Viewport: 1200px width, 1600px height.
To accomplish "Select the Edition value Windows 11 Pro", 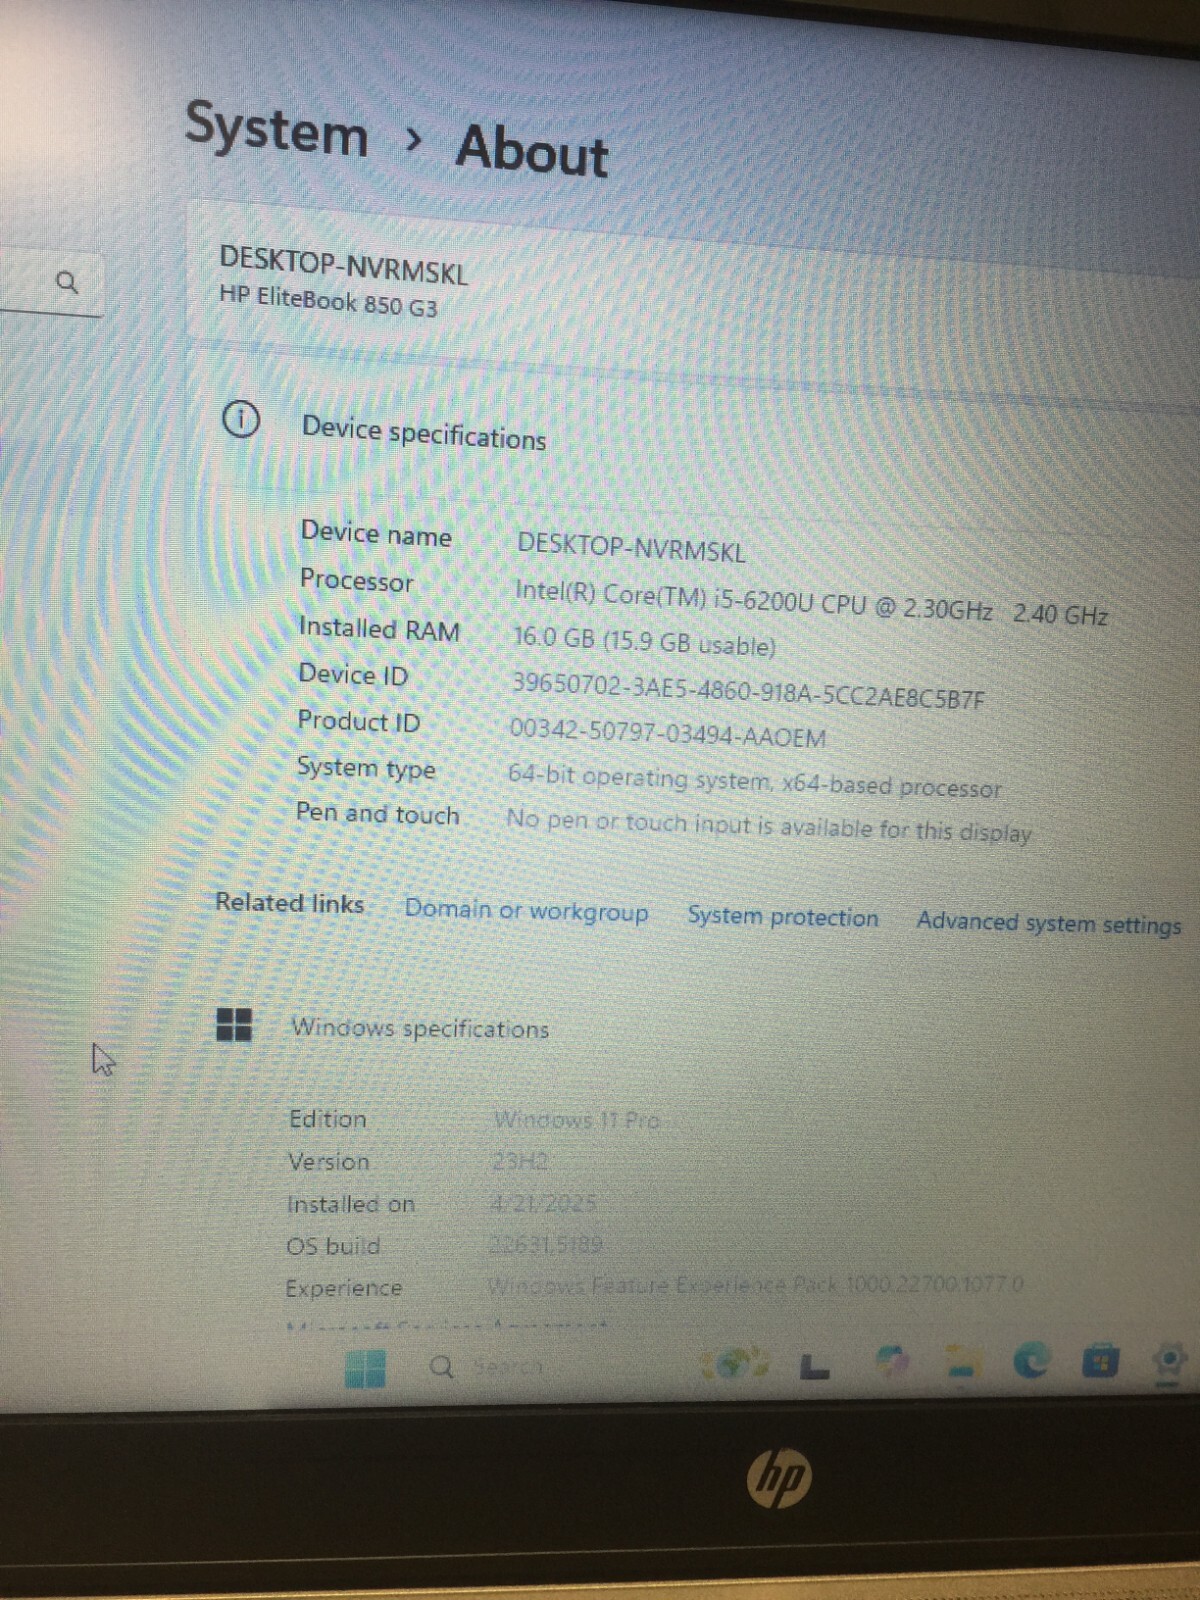I will coord(577,1120).
